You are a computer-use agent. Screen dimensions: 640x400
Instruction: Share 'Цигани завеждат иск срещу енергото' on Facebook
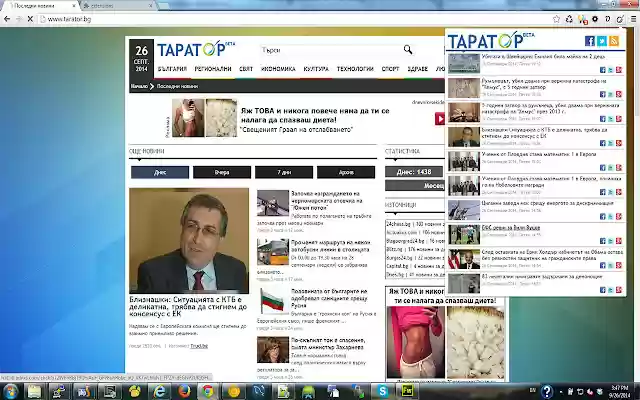[x=602, y=217]
